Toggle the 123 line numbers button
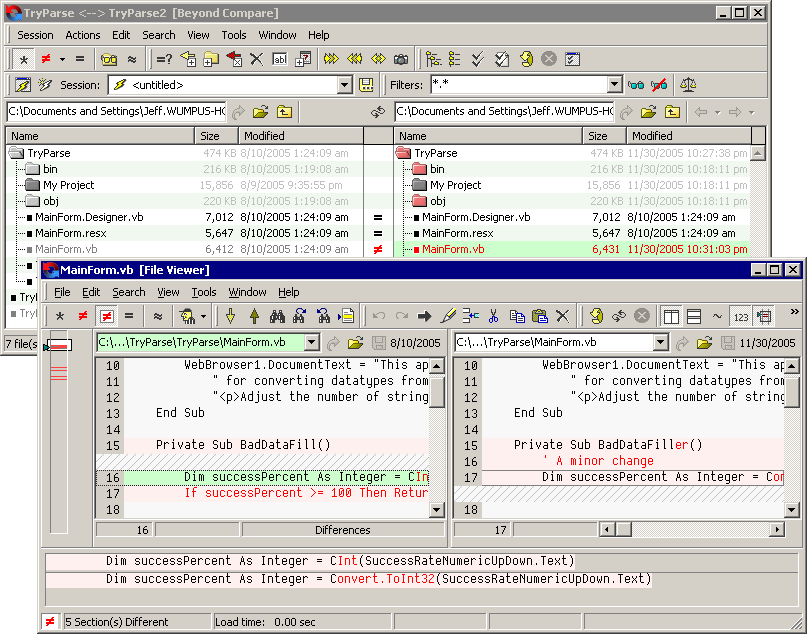807x634 pixels. [x=741, y=317]
